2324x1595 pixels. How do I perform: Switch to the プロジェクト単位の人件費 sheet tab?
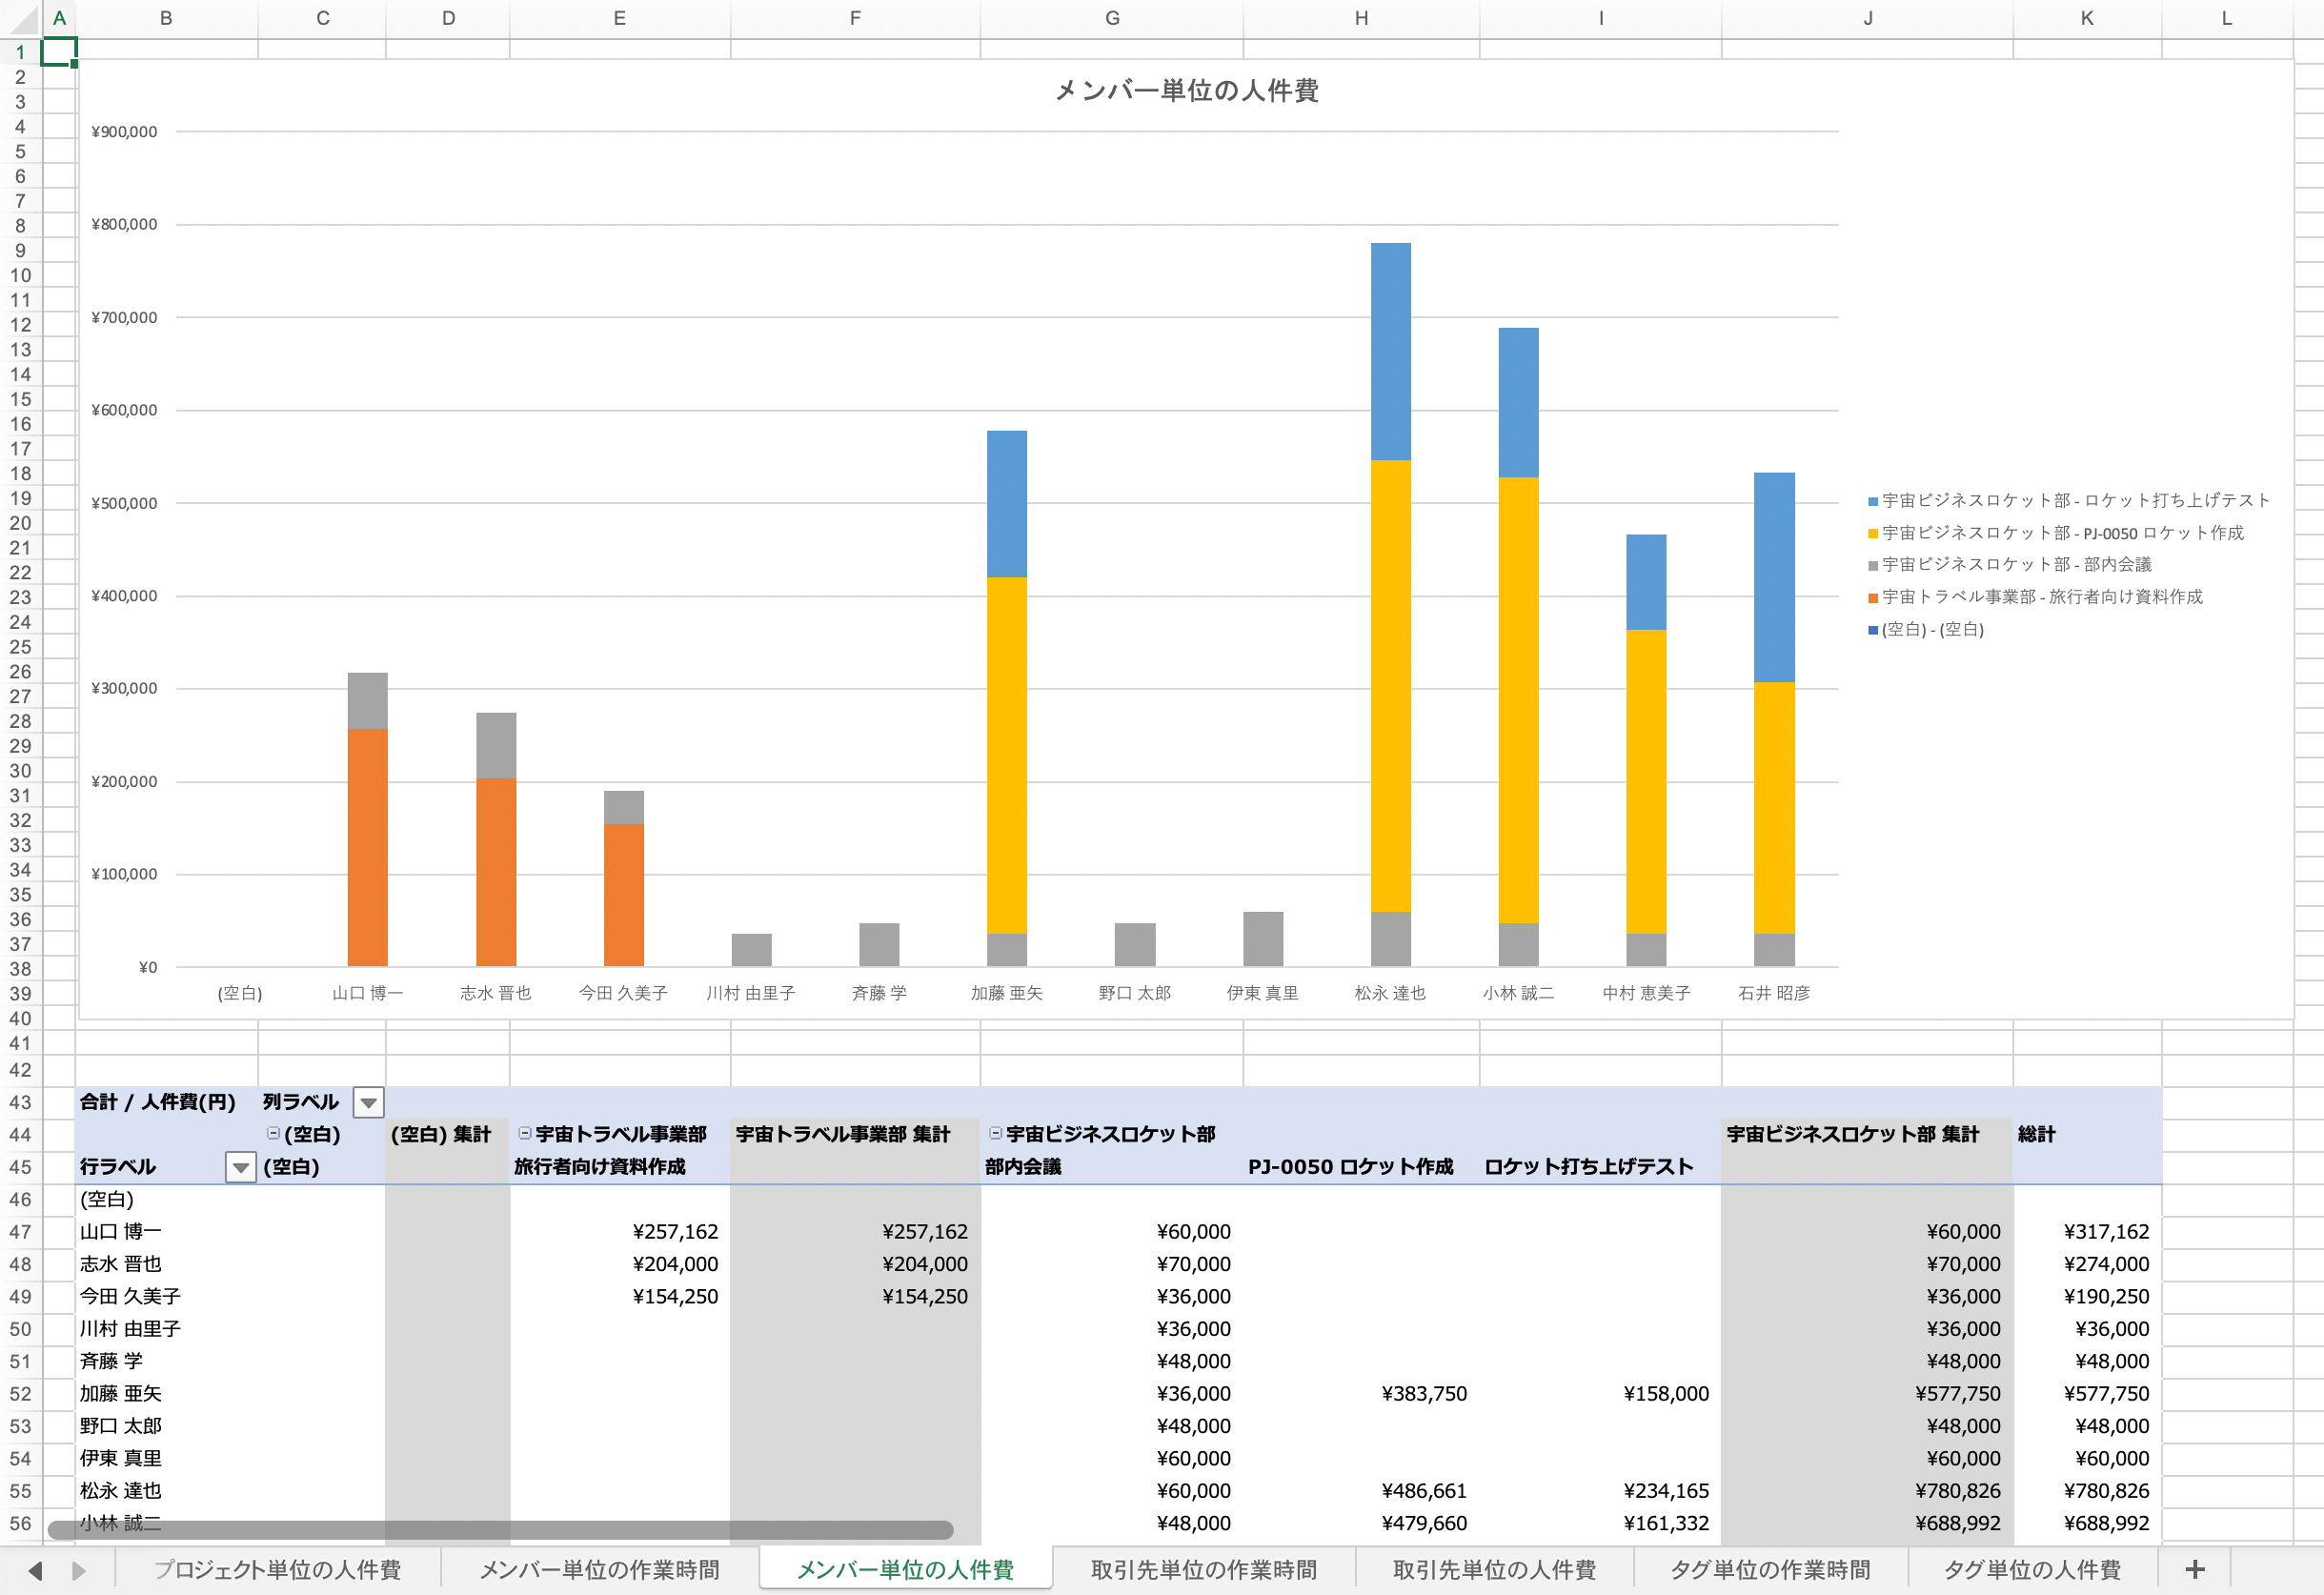[277, 1570]
